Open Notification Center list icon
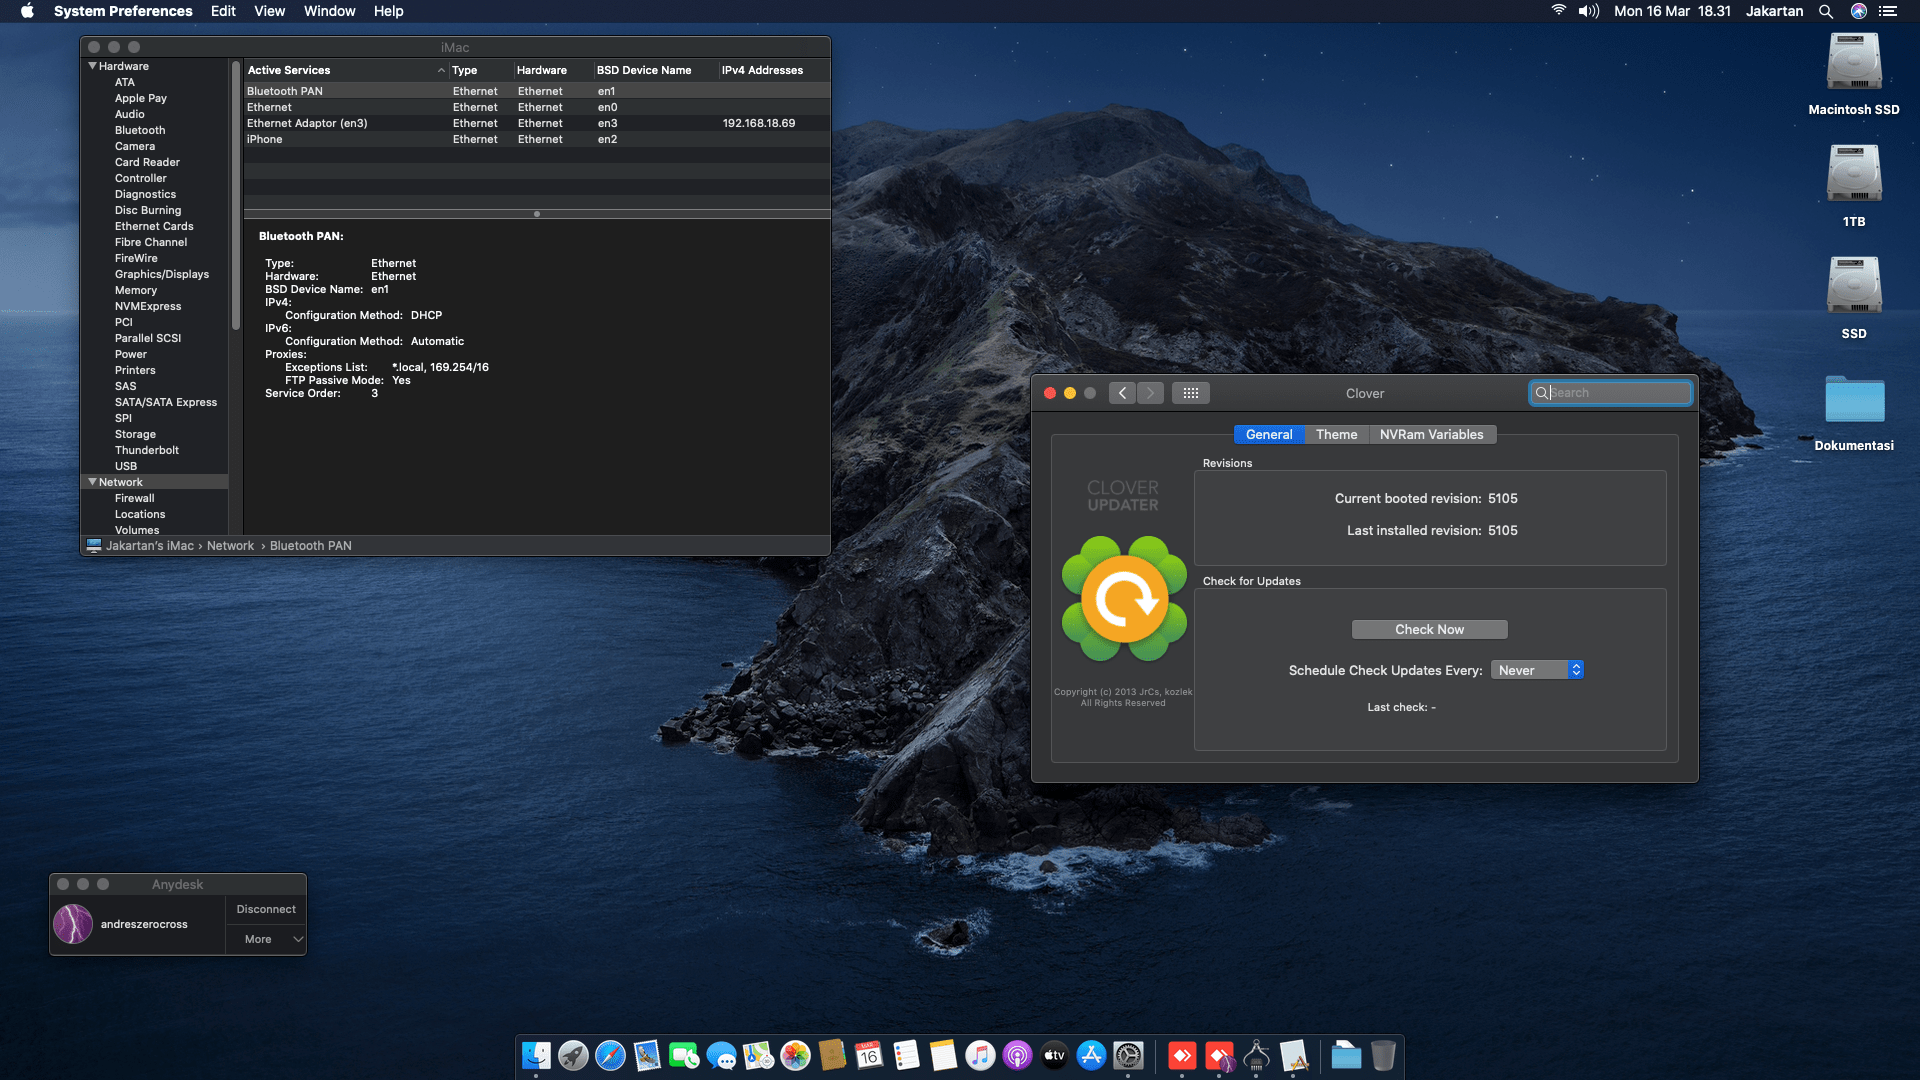 [x=1888, y=11]
